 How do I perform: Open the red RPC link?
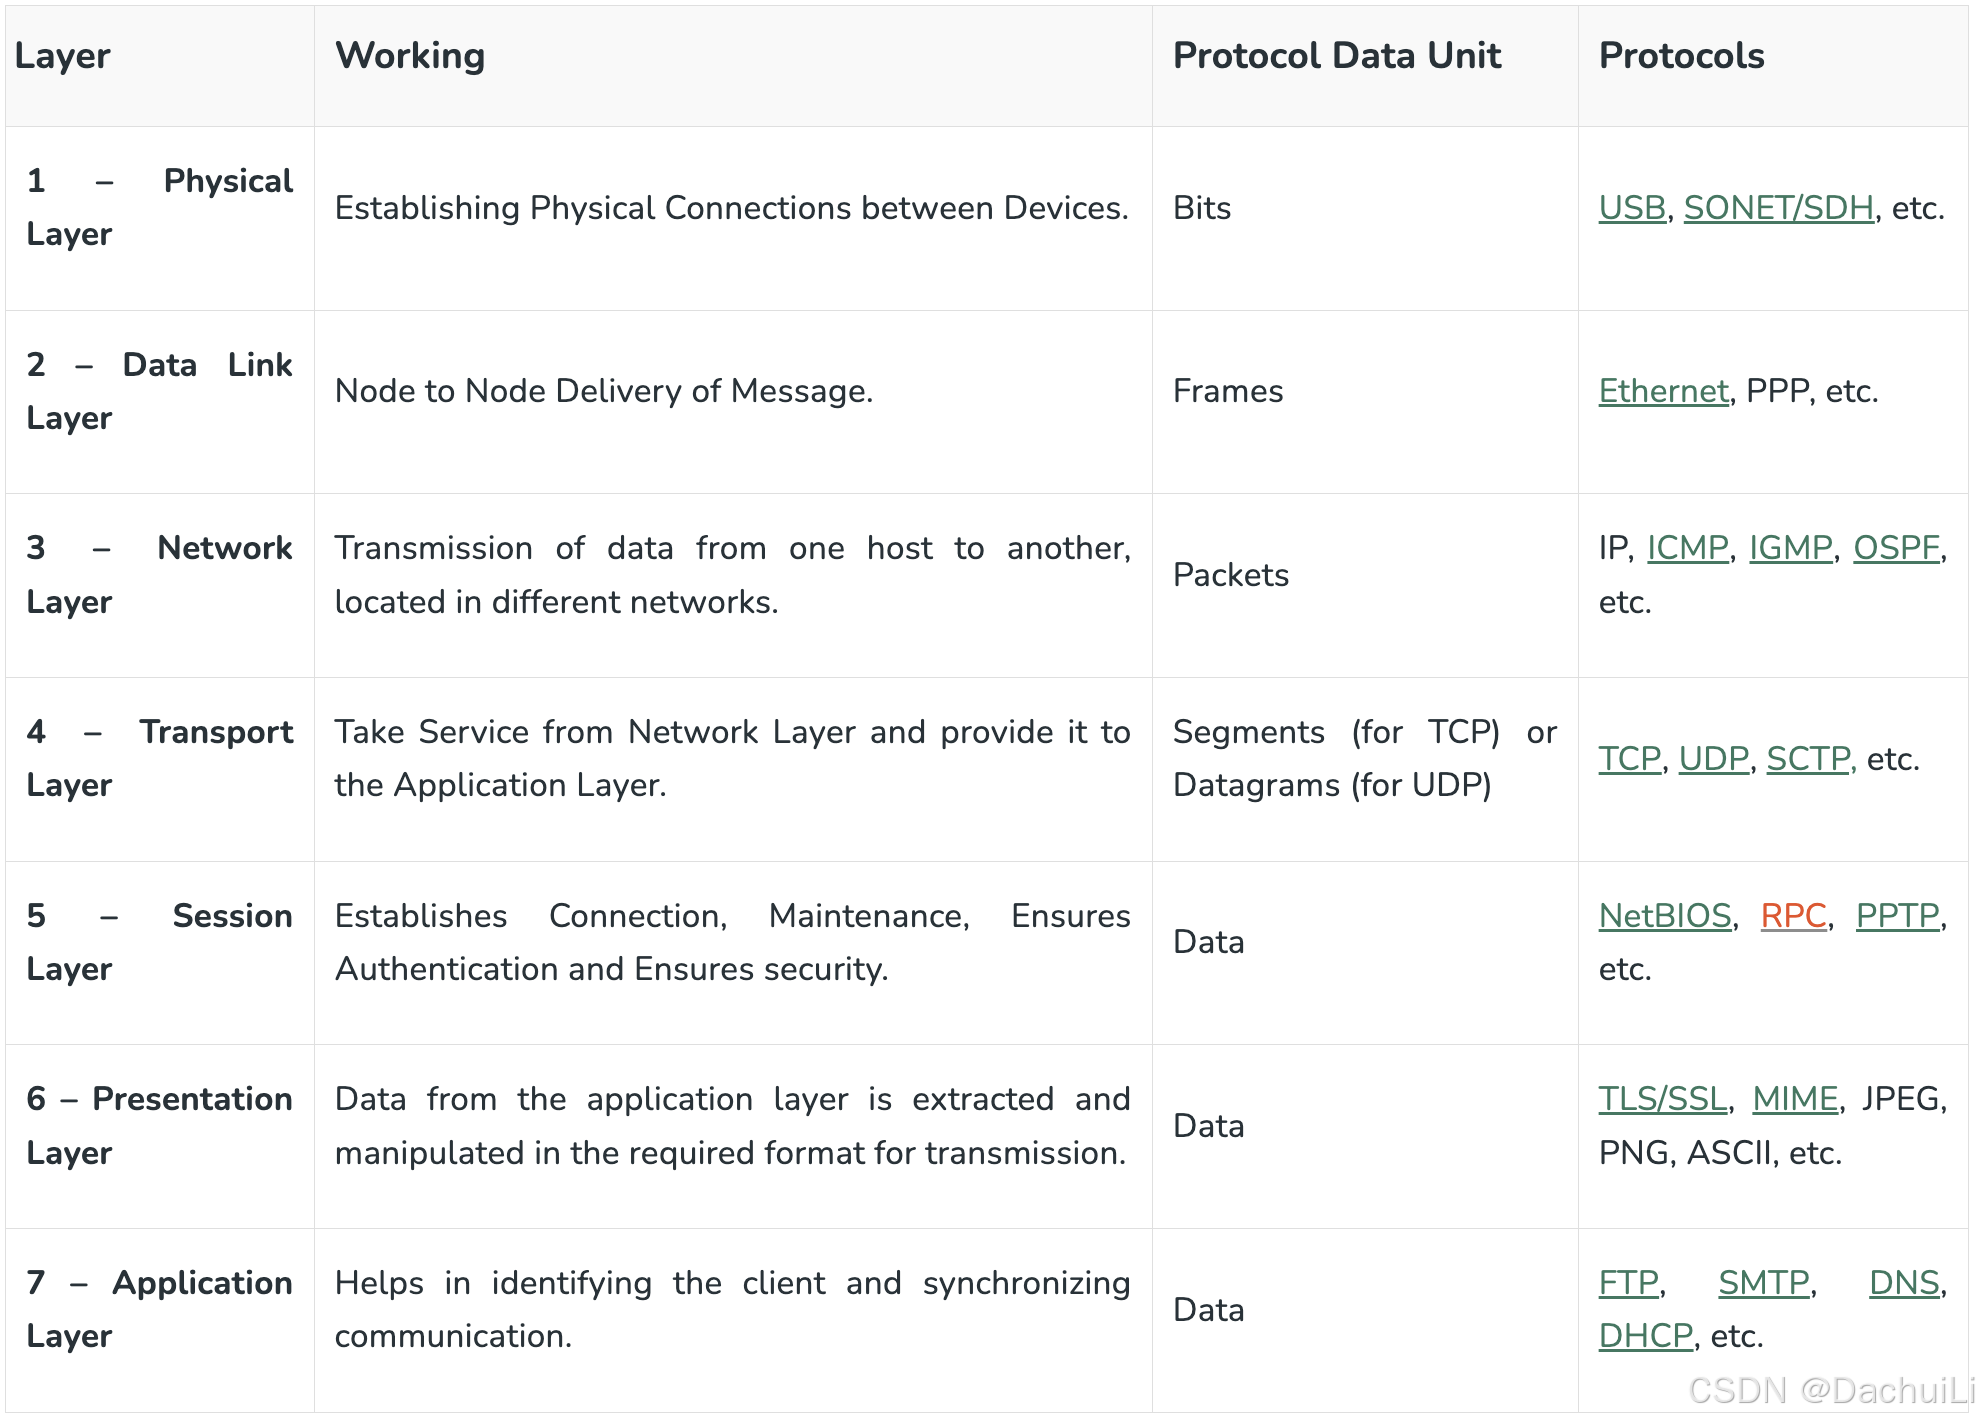(1794, 916)
